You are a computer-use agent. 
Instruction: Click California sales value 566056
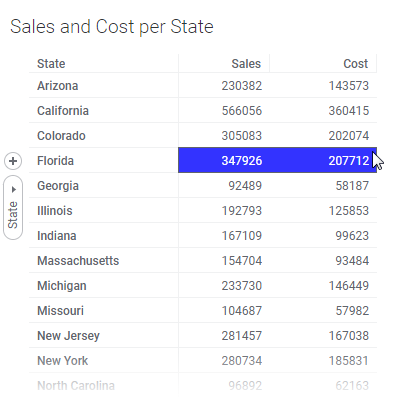(242, 111)
